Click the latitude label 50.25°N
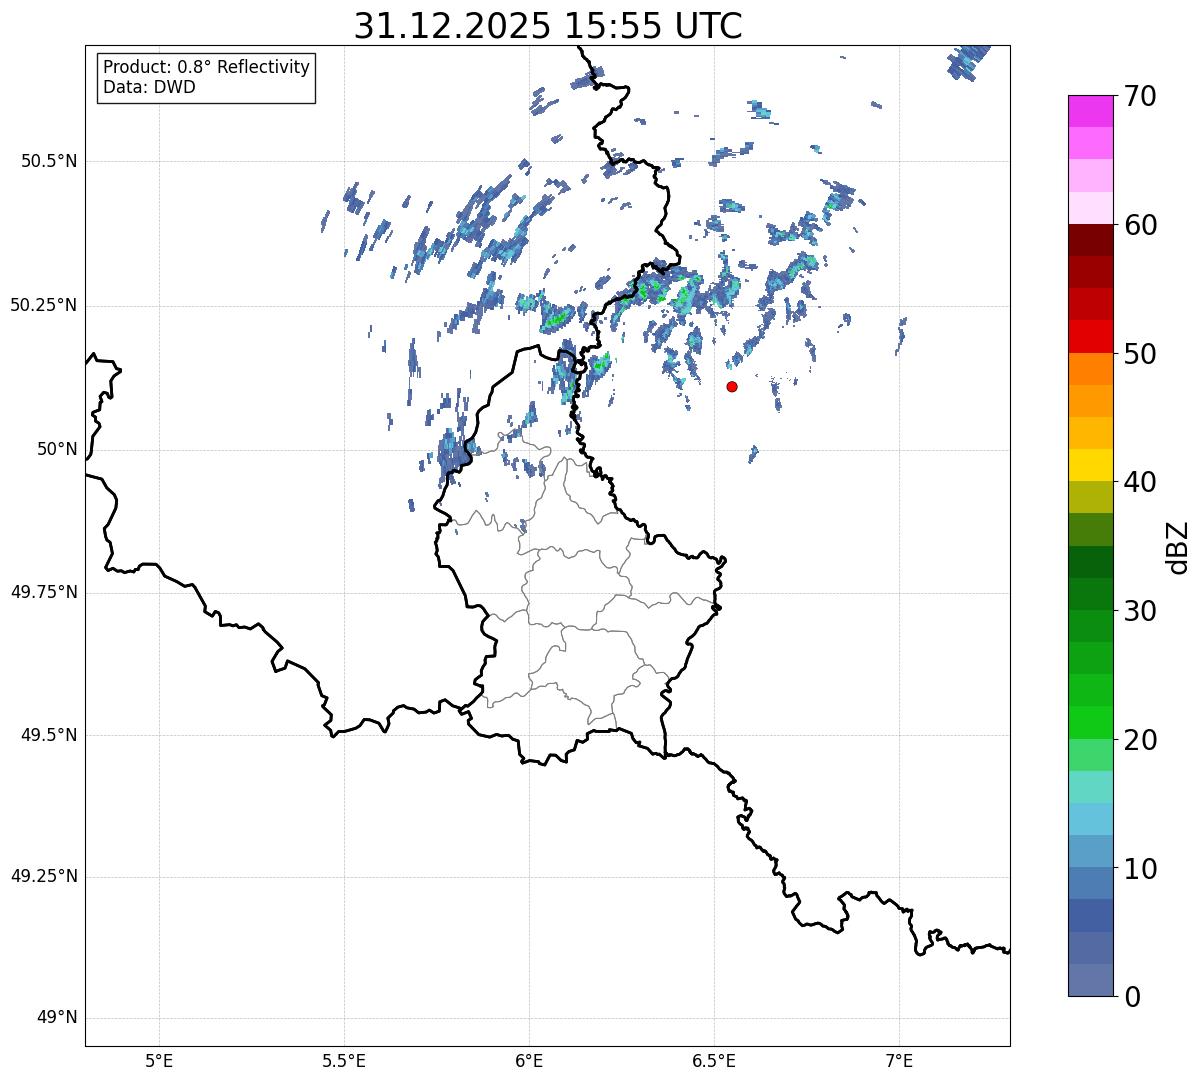Image resolution: width=1202 pixels, height=1081 pixels. tap(43, 305)
